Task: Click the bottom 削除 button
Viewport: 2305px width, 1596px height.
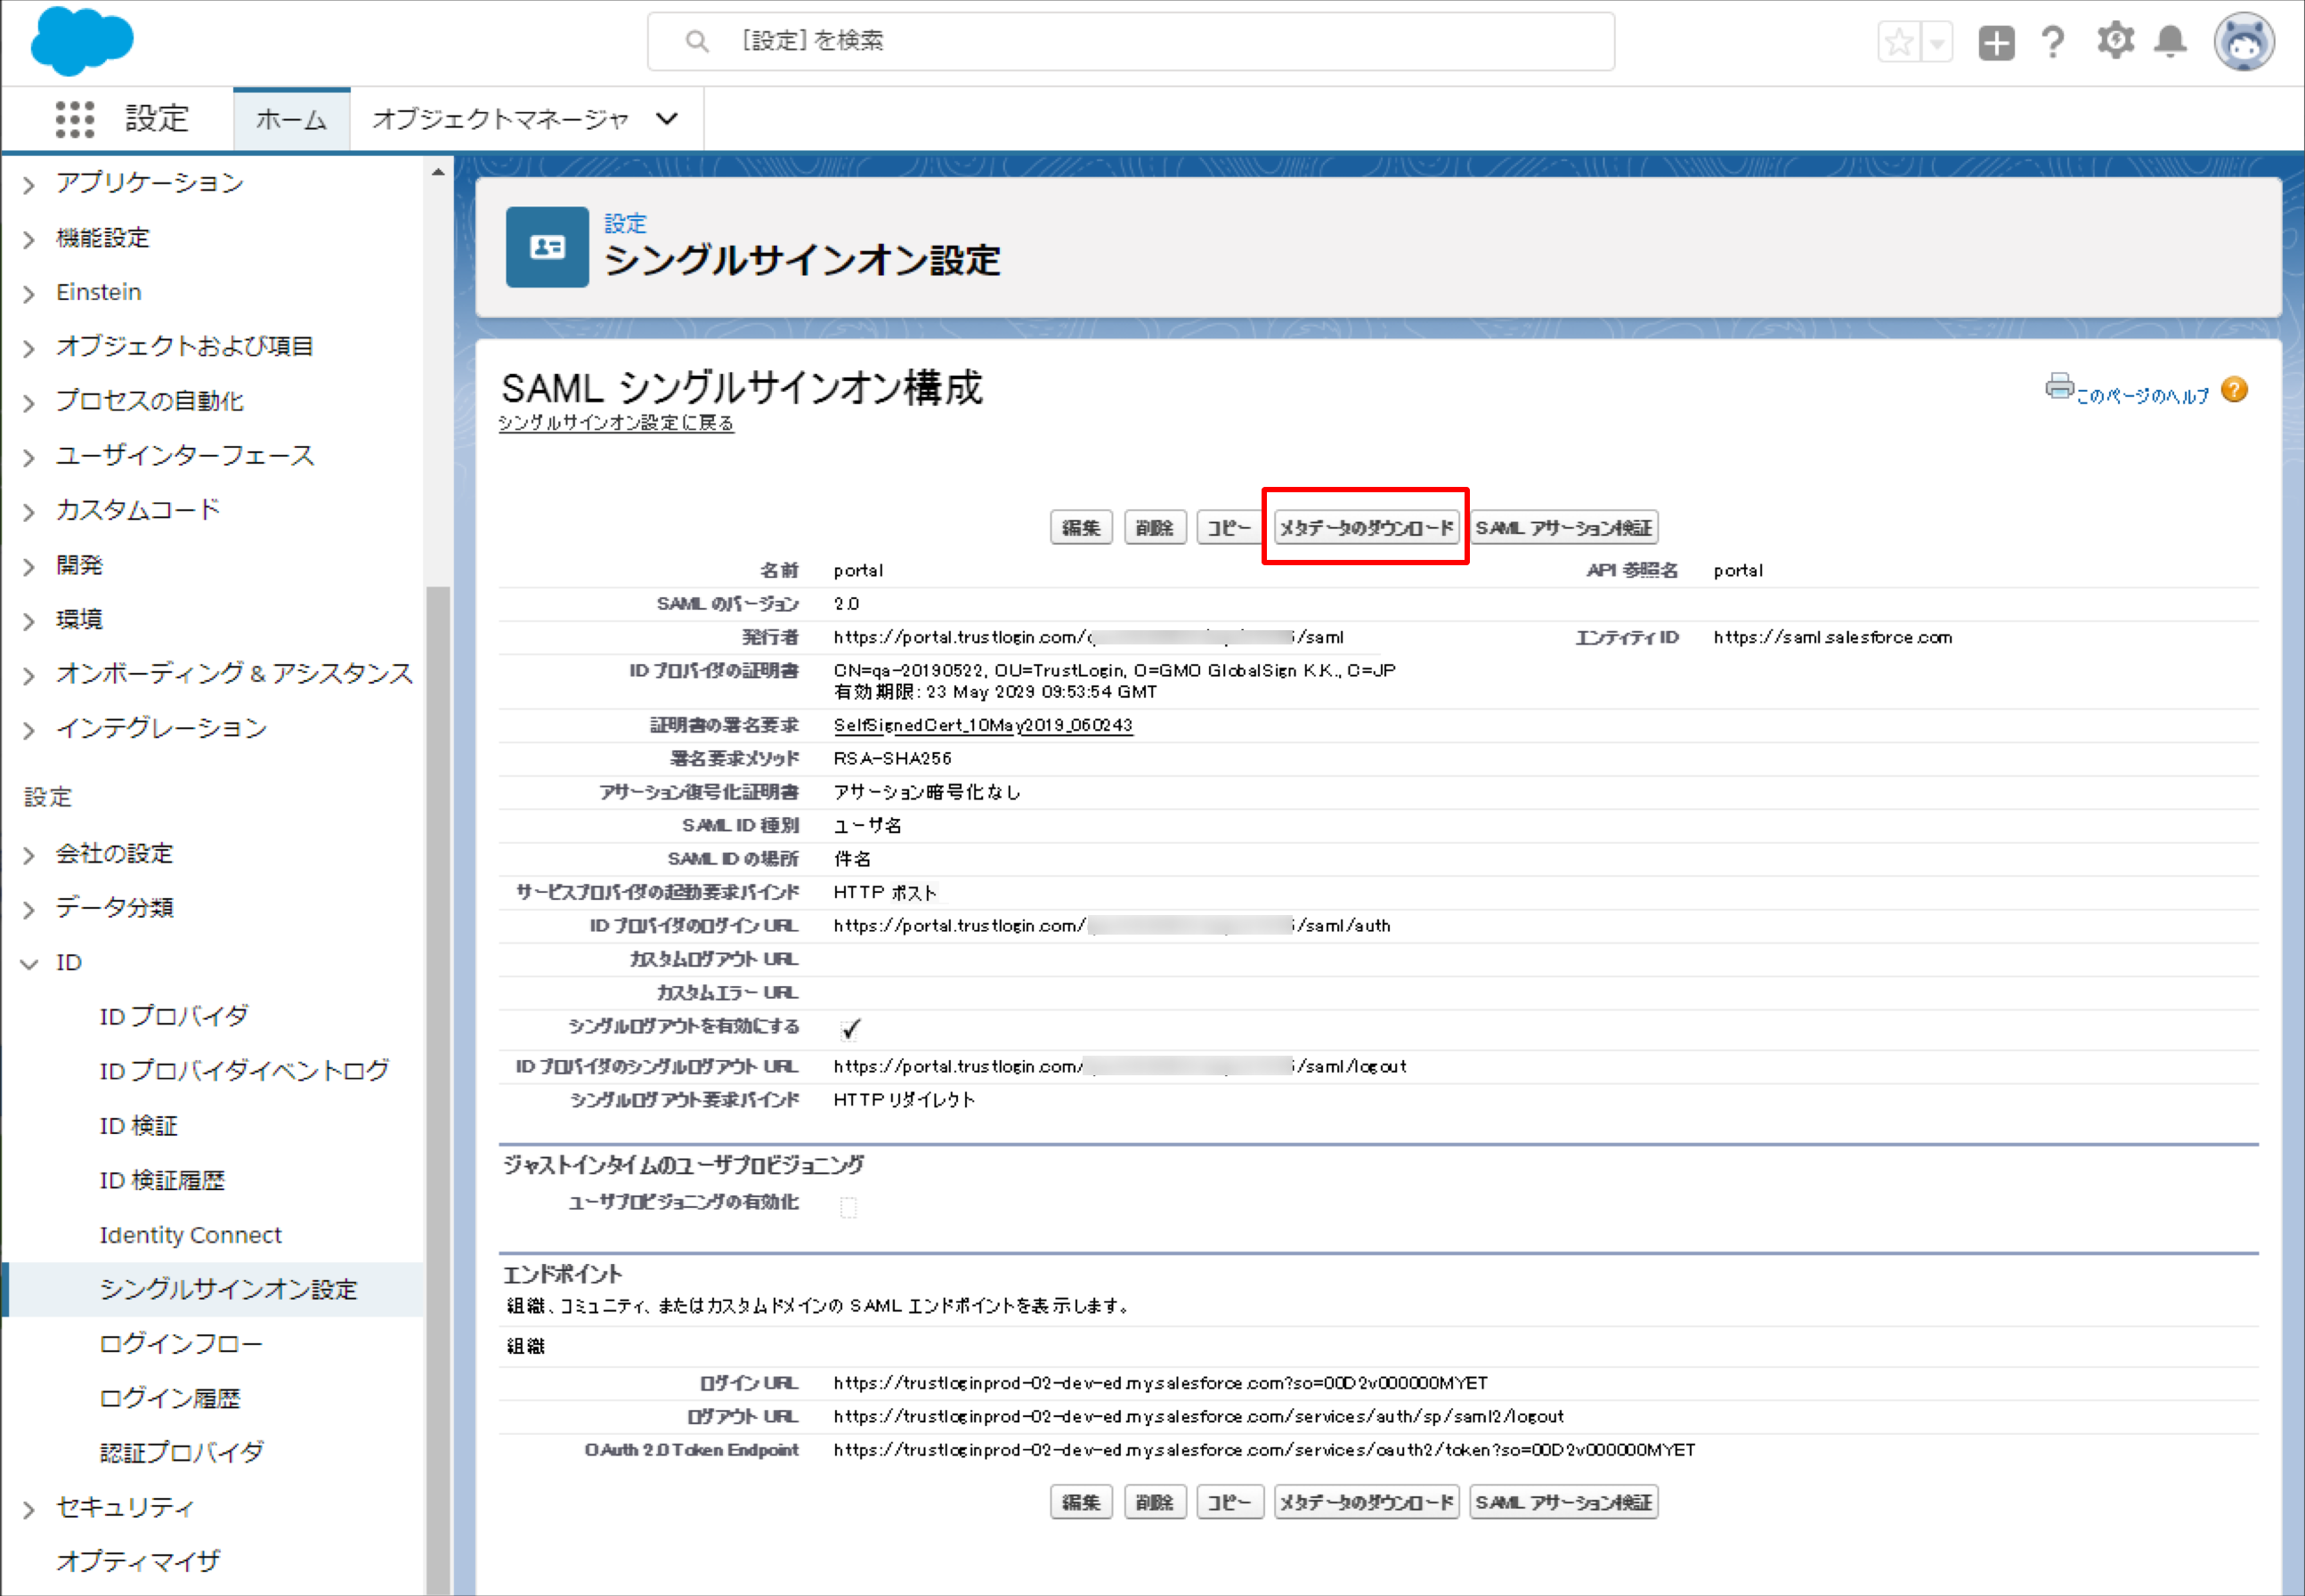Action: [1155, 1502]
